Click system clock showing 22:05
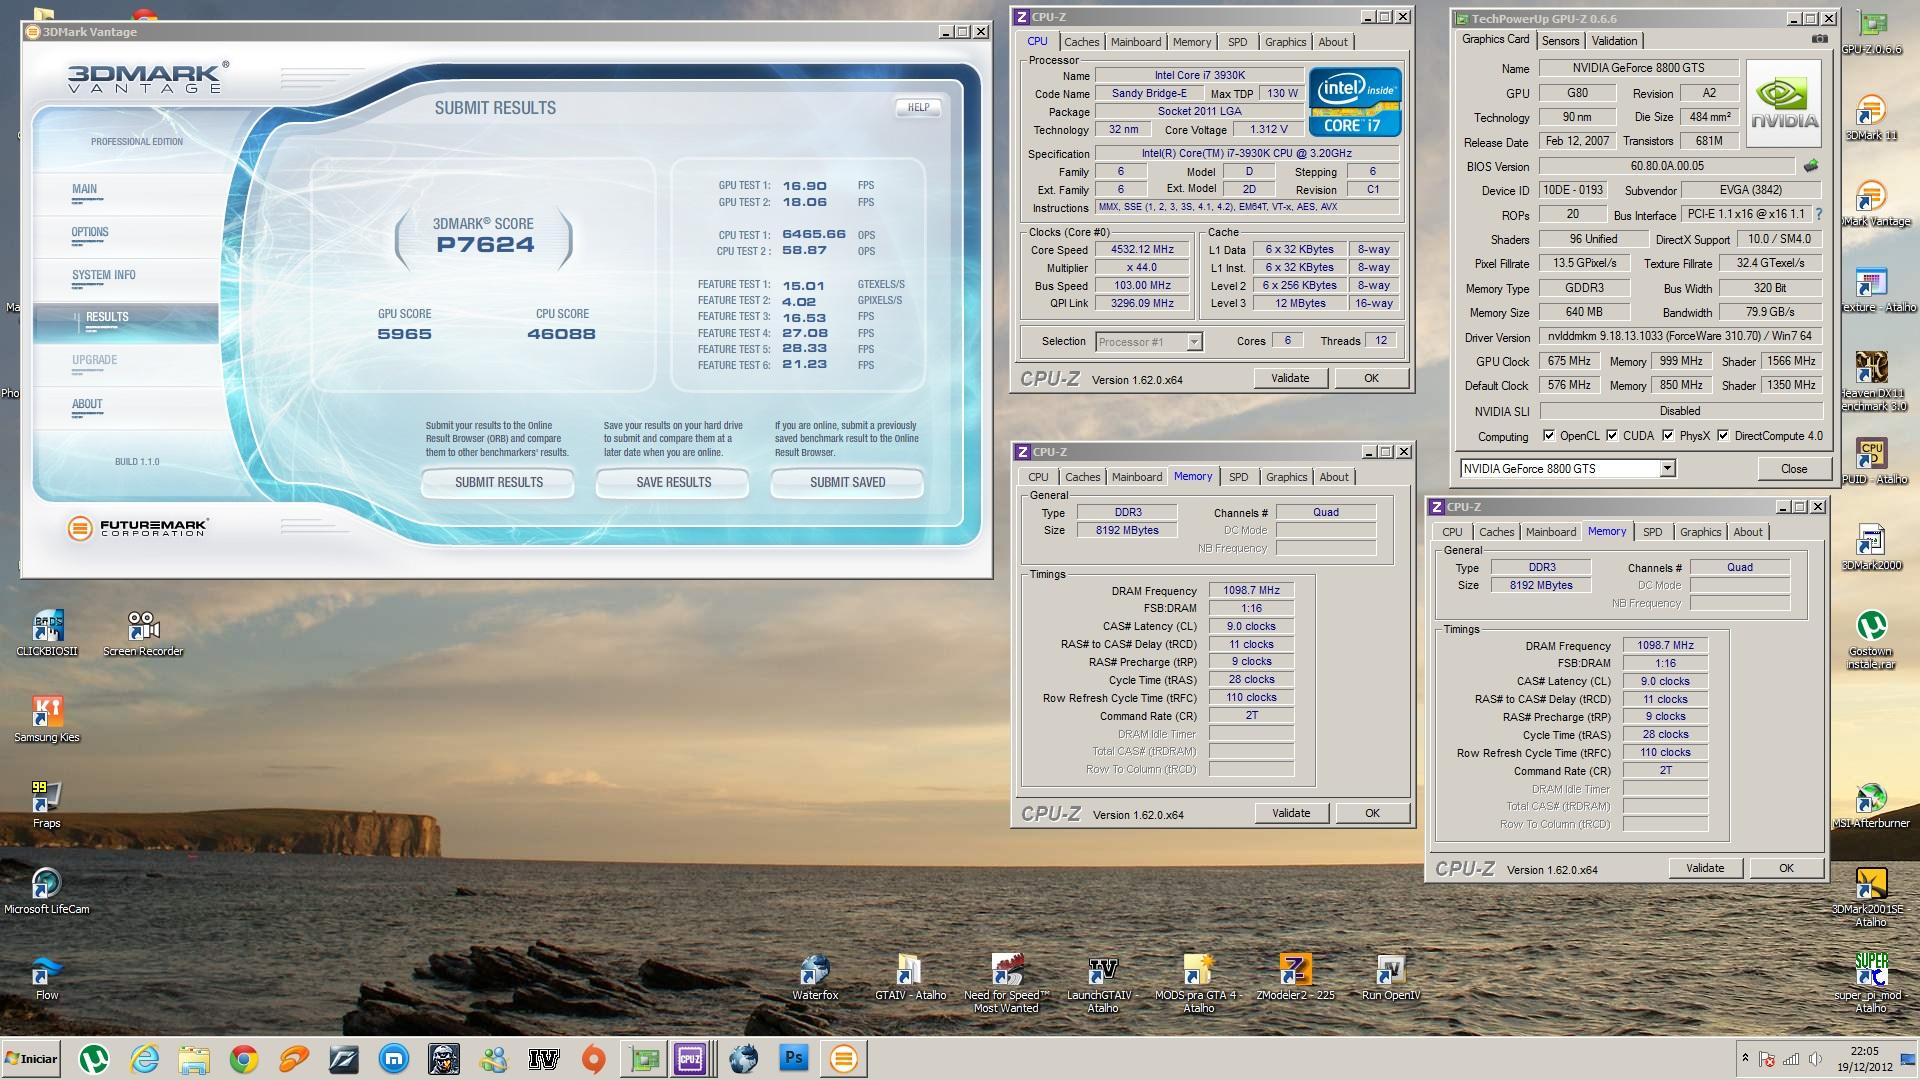Viewport: 1920px width, 1080px height. click(1865, 1059)
